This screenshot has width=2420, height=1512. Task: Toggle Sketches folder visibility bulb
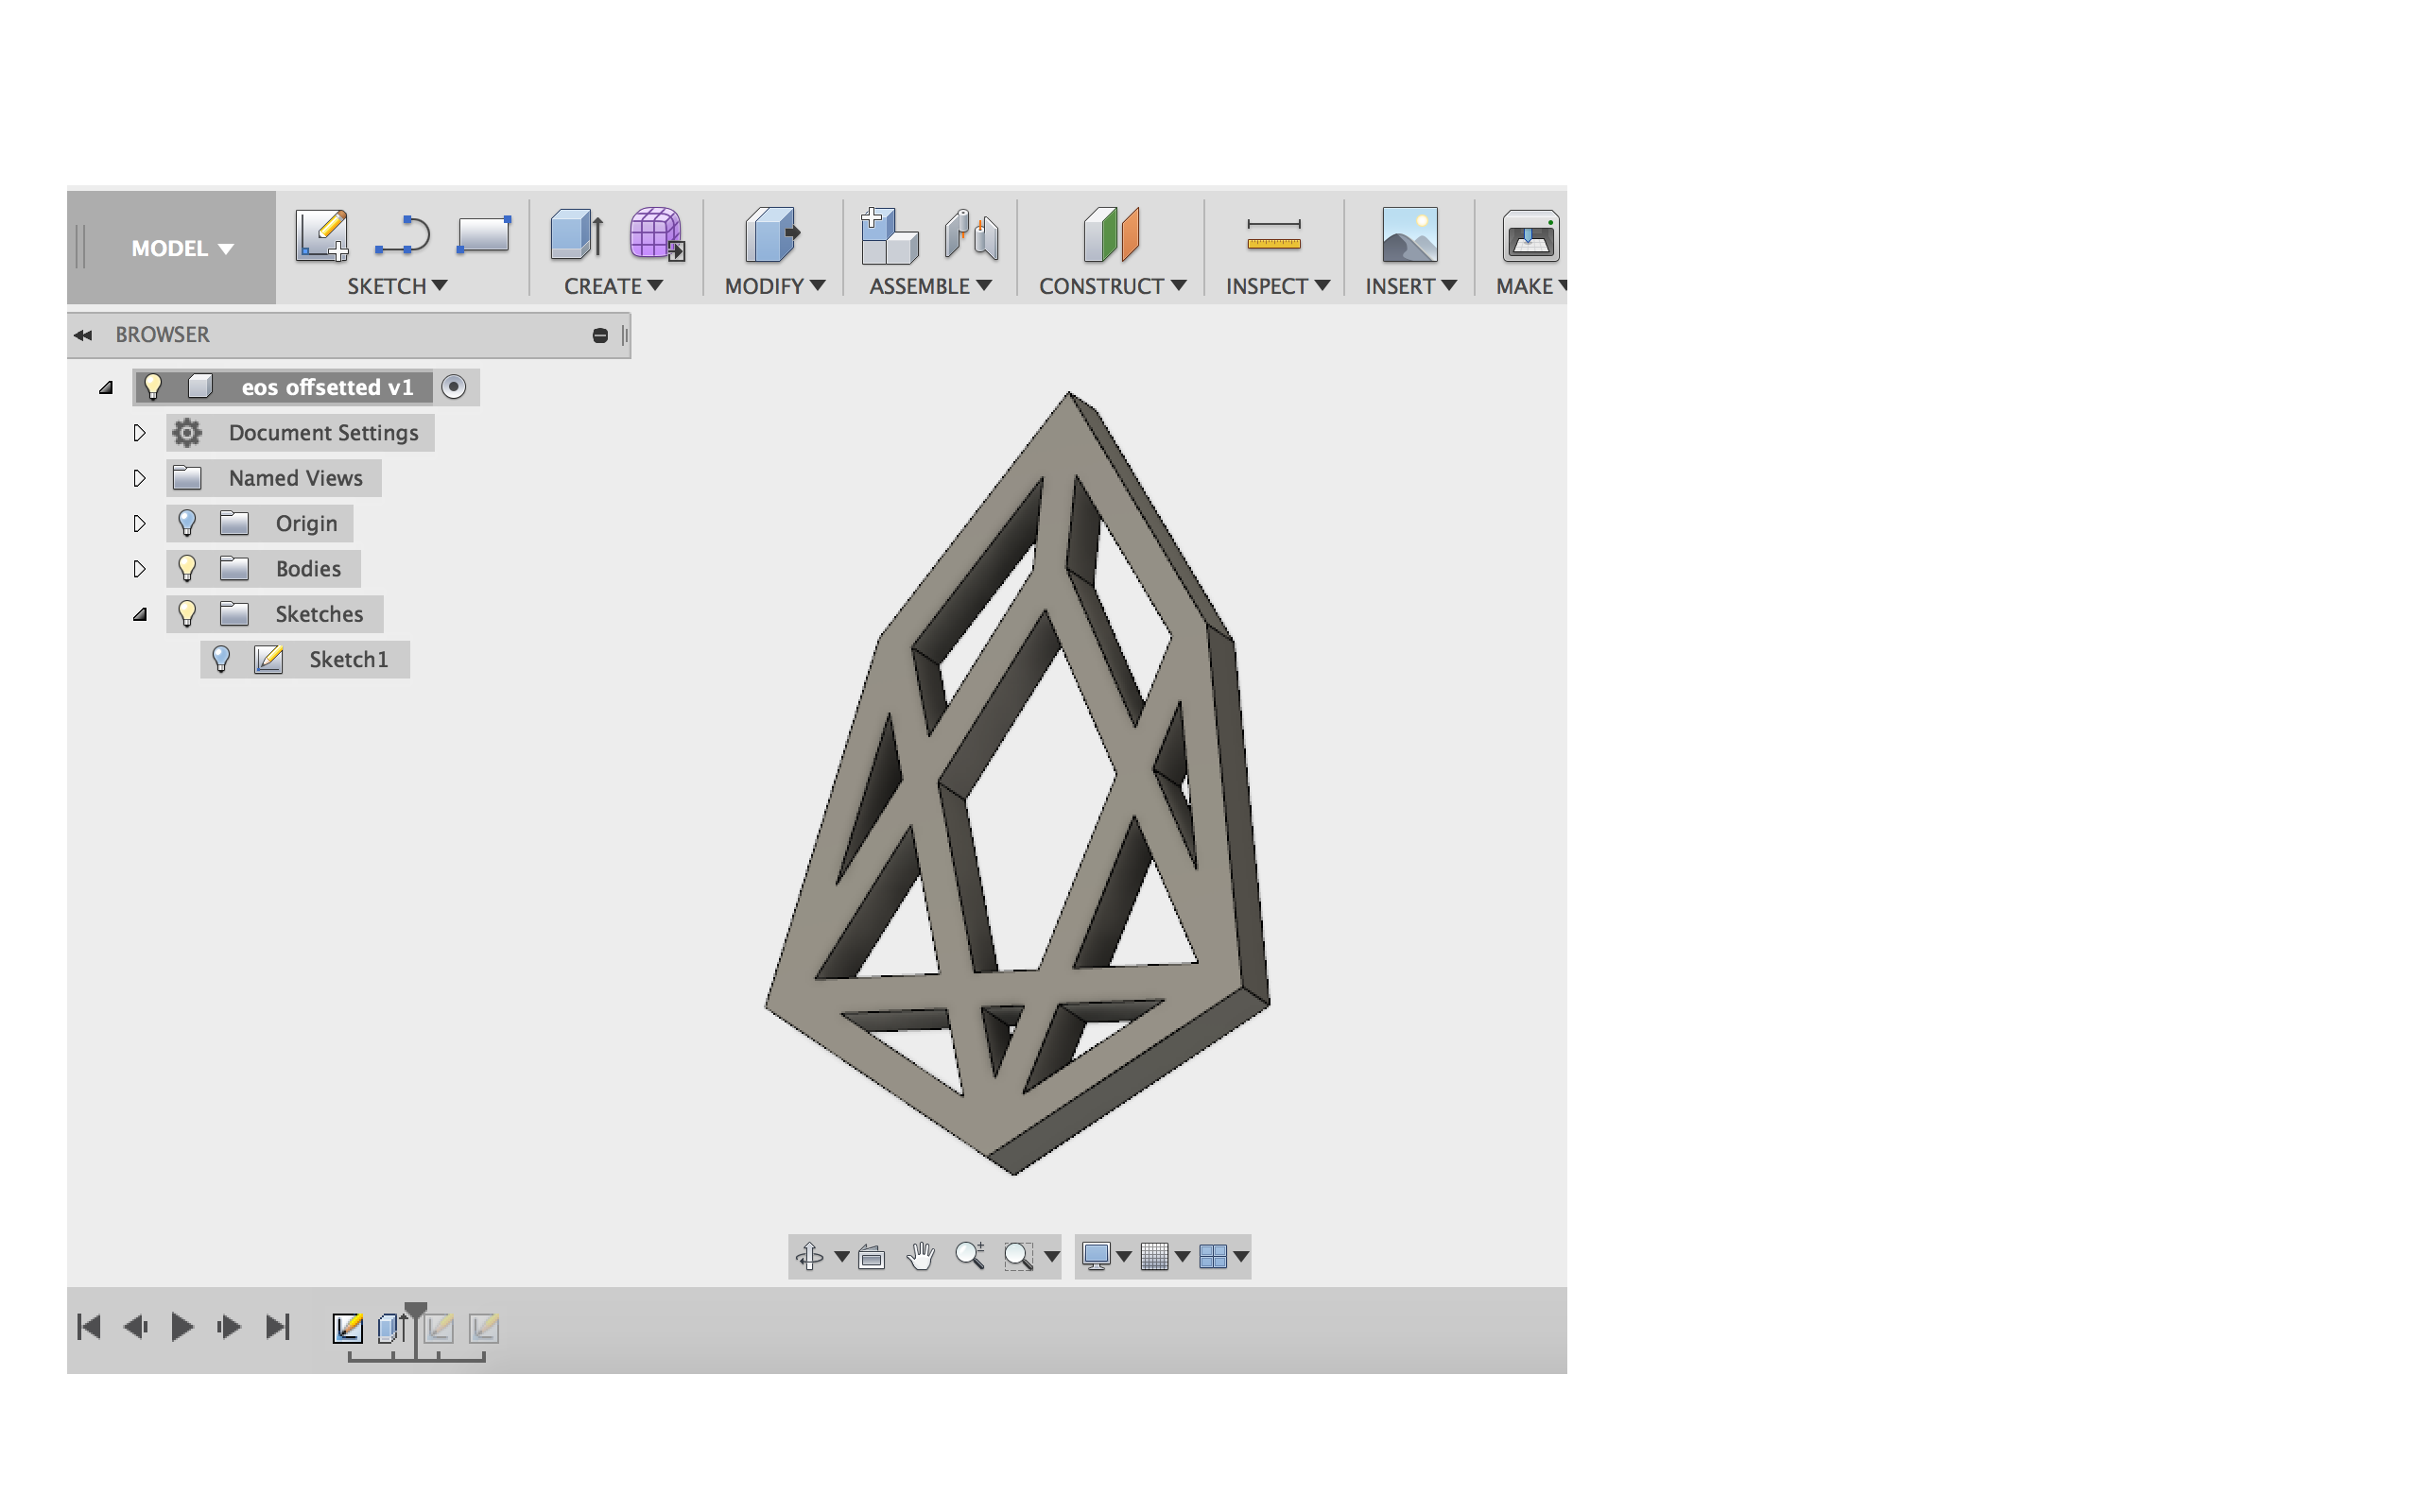(x=187, y=613)
